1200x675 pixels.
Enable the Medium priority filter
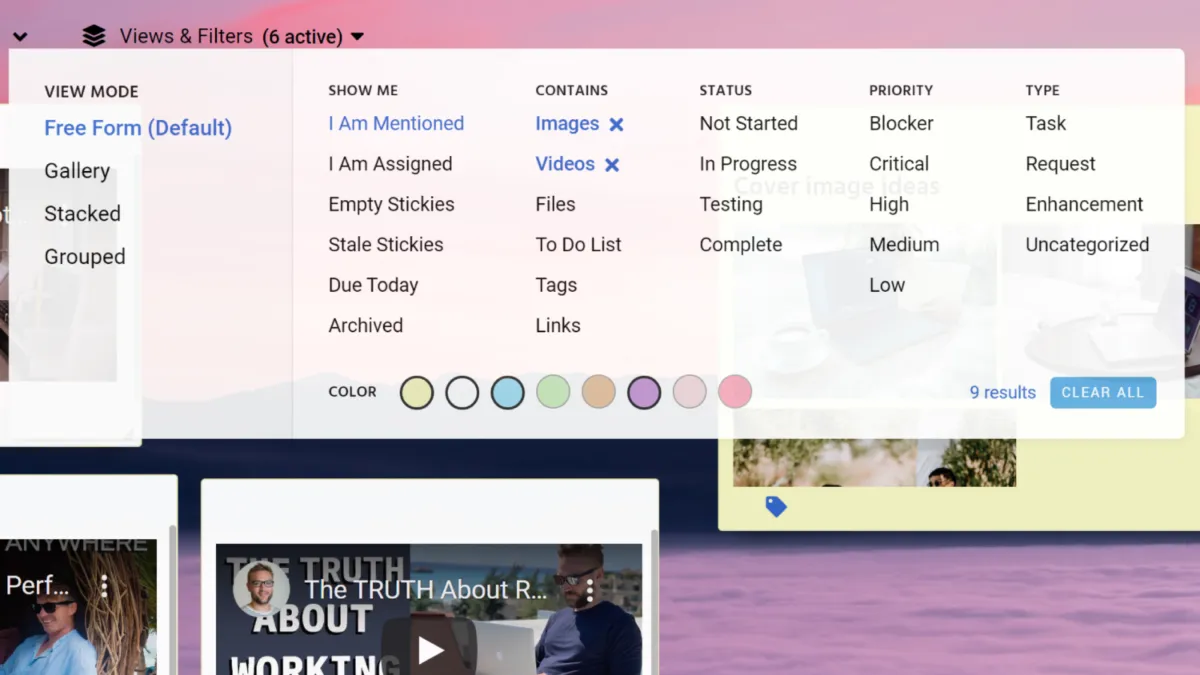tap(903, 244)
